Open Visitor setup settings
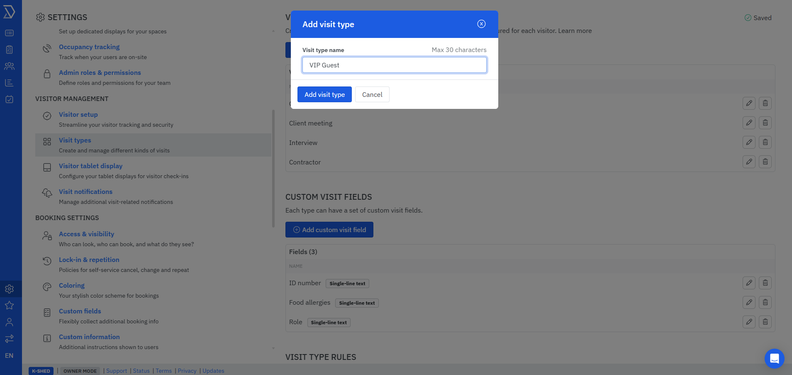 (78, 115)
